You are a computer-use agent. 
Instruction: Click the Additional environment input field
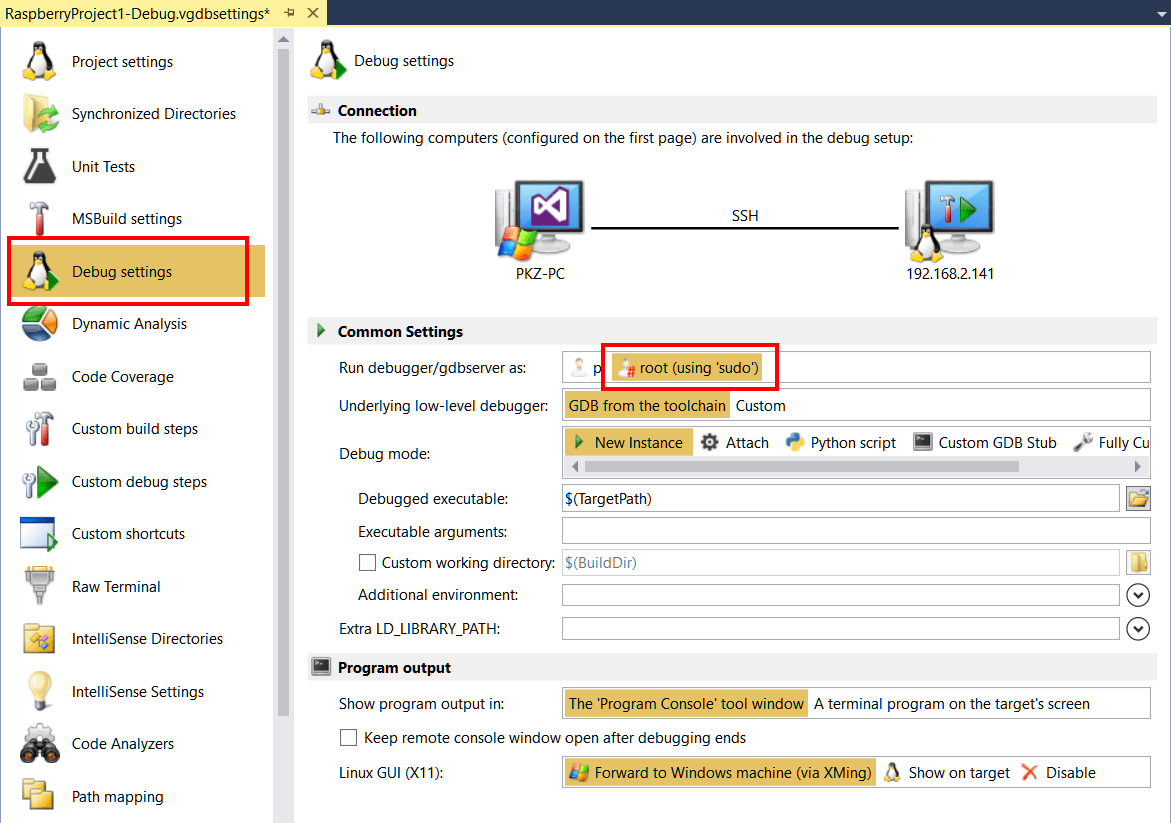click(841, 595)
